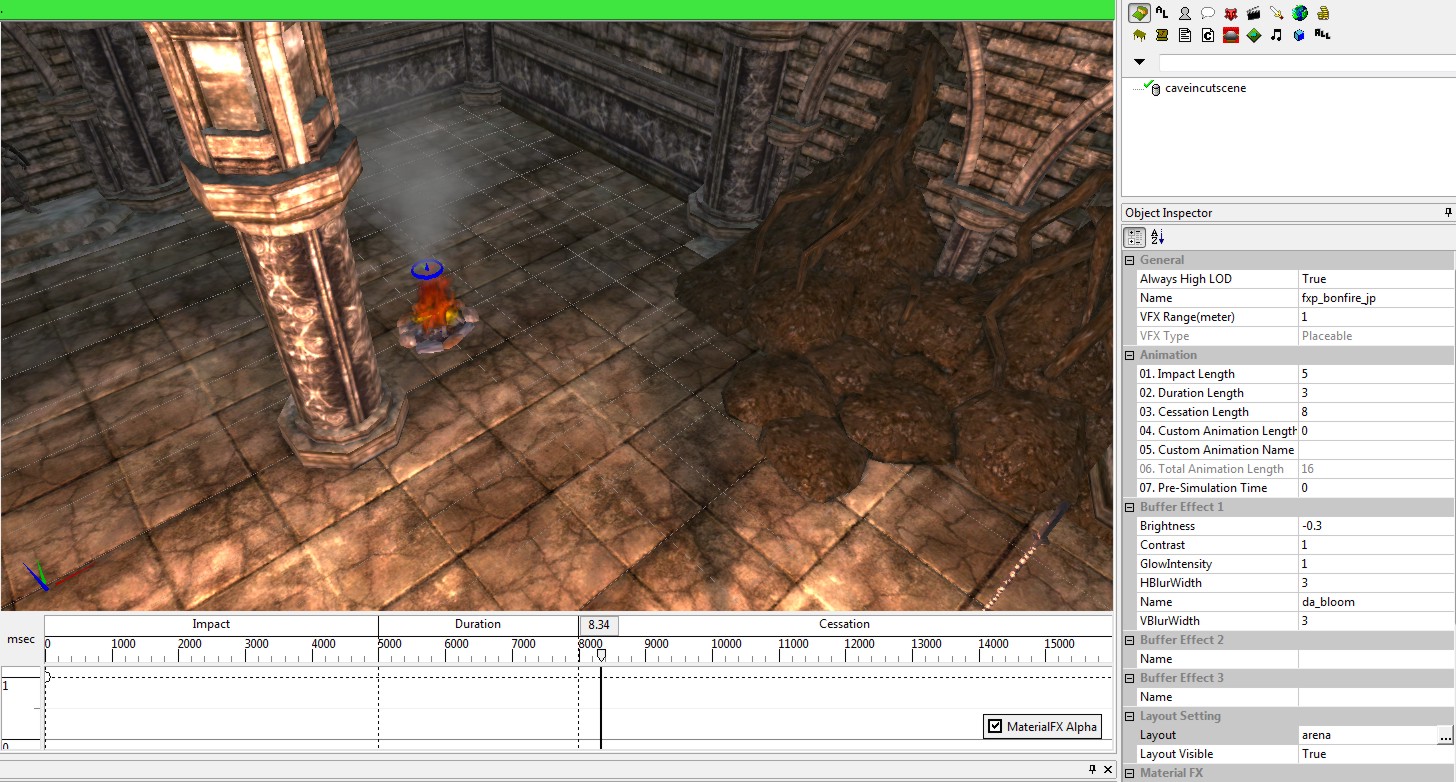Select the speech bubble conversation icon
Image resolution: width=1456 pixels, height=782 pixels.
[x=1207, y=13]
